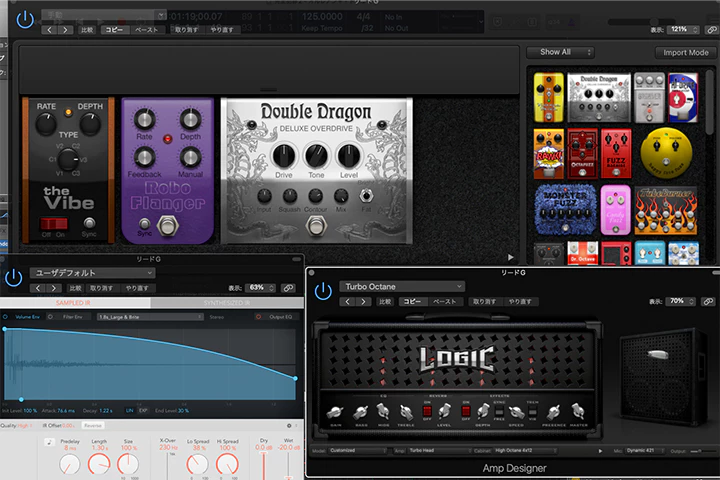Go to previous preset in Amp Designer
The height and width of the screenshot is (480, 720).
[x=348, y=302]
